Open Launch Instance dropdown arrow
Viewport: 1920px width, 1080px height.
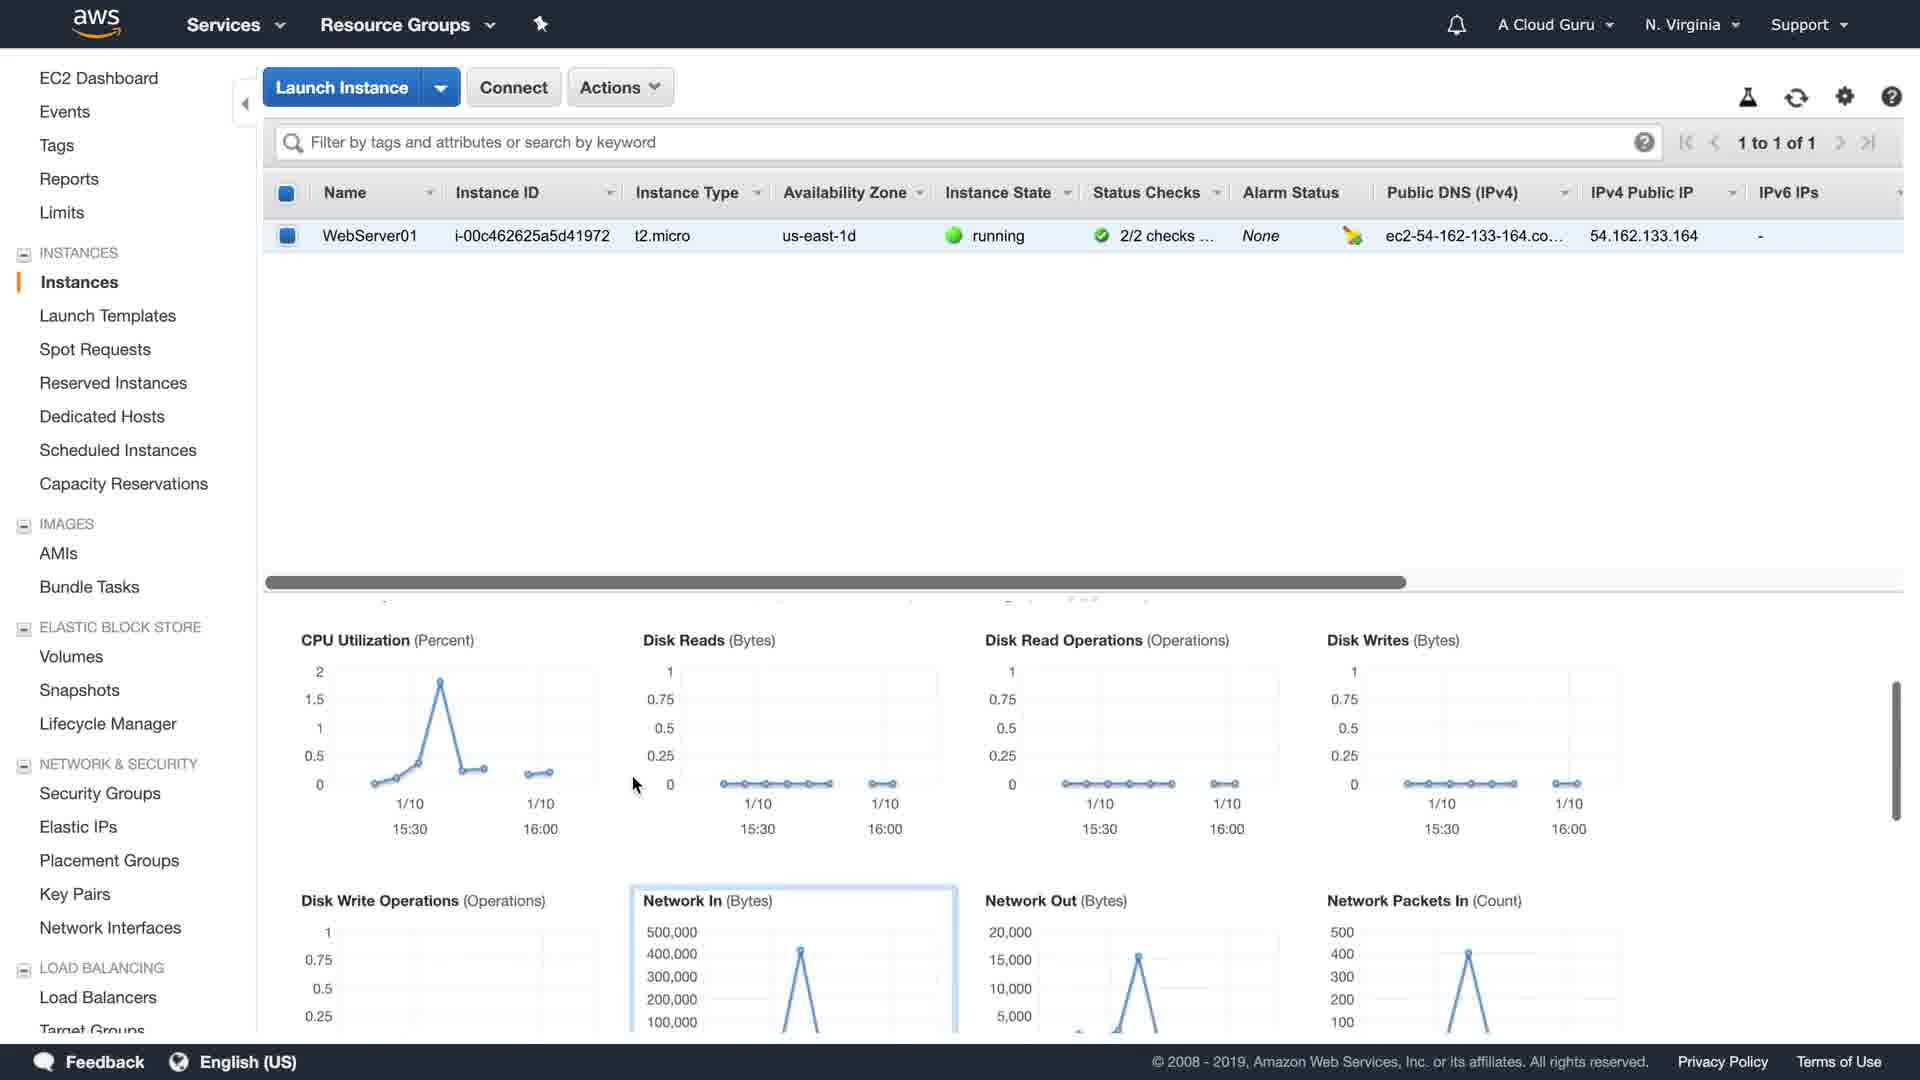440,88
